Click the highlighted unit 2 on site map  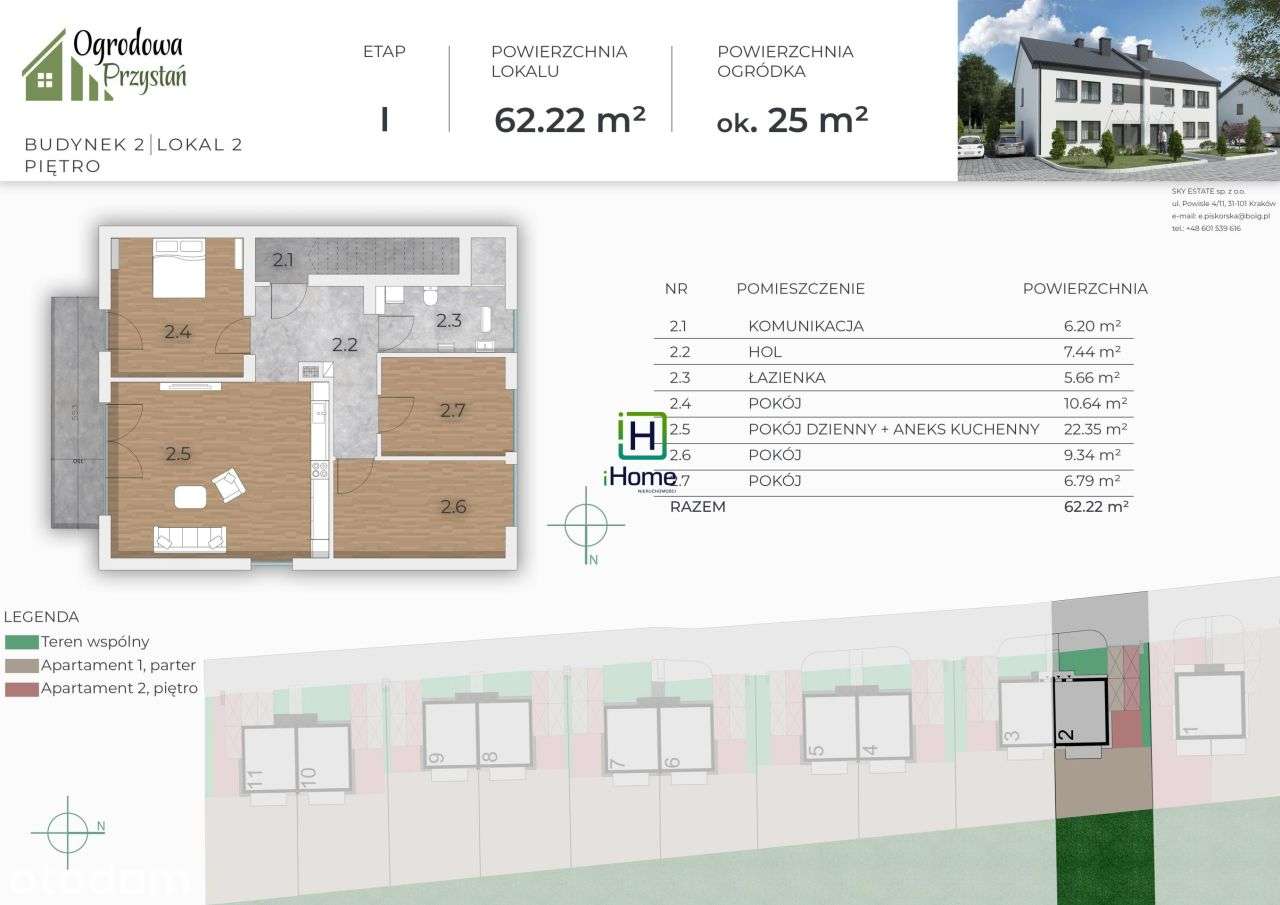click(1082, 712)
